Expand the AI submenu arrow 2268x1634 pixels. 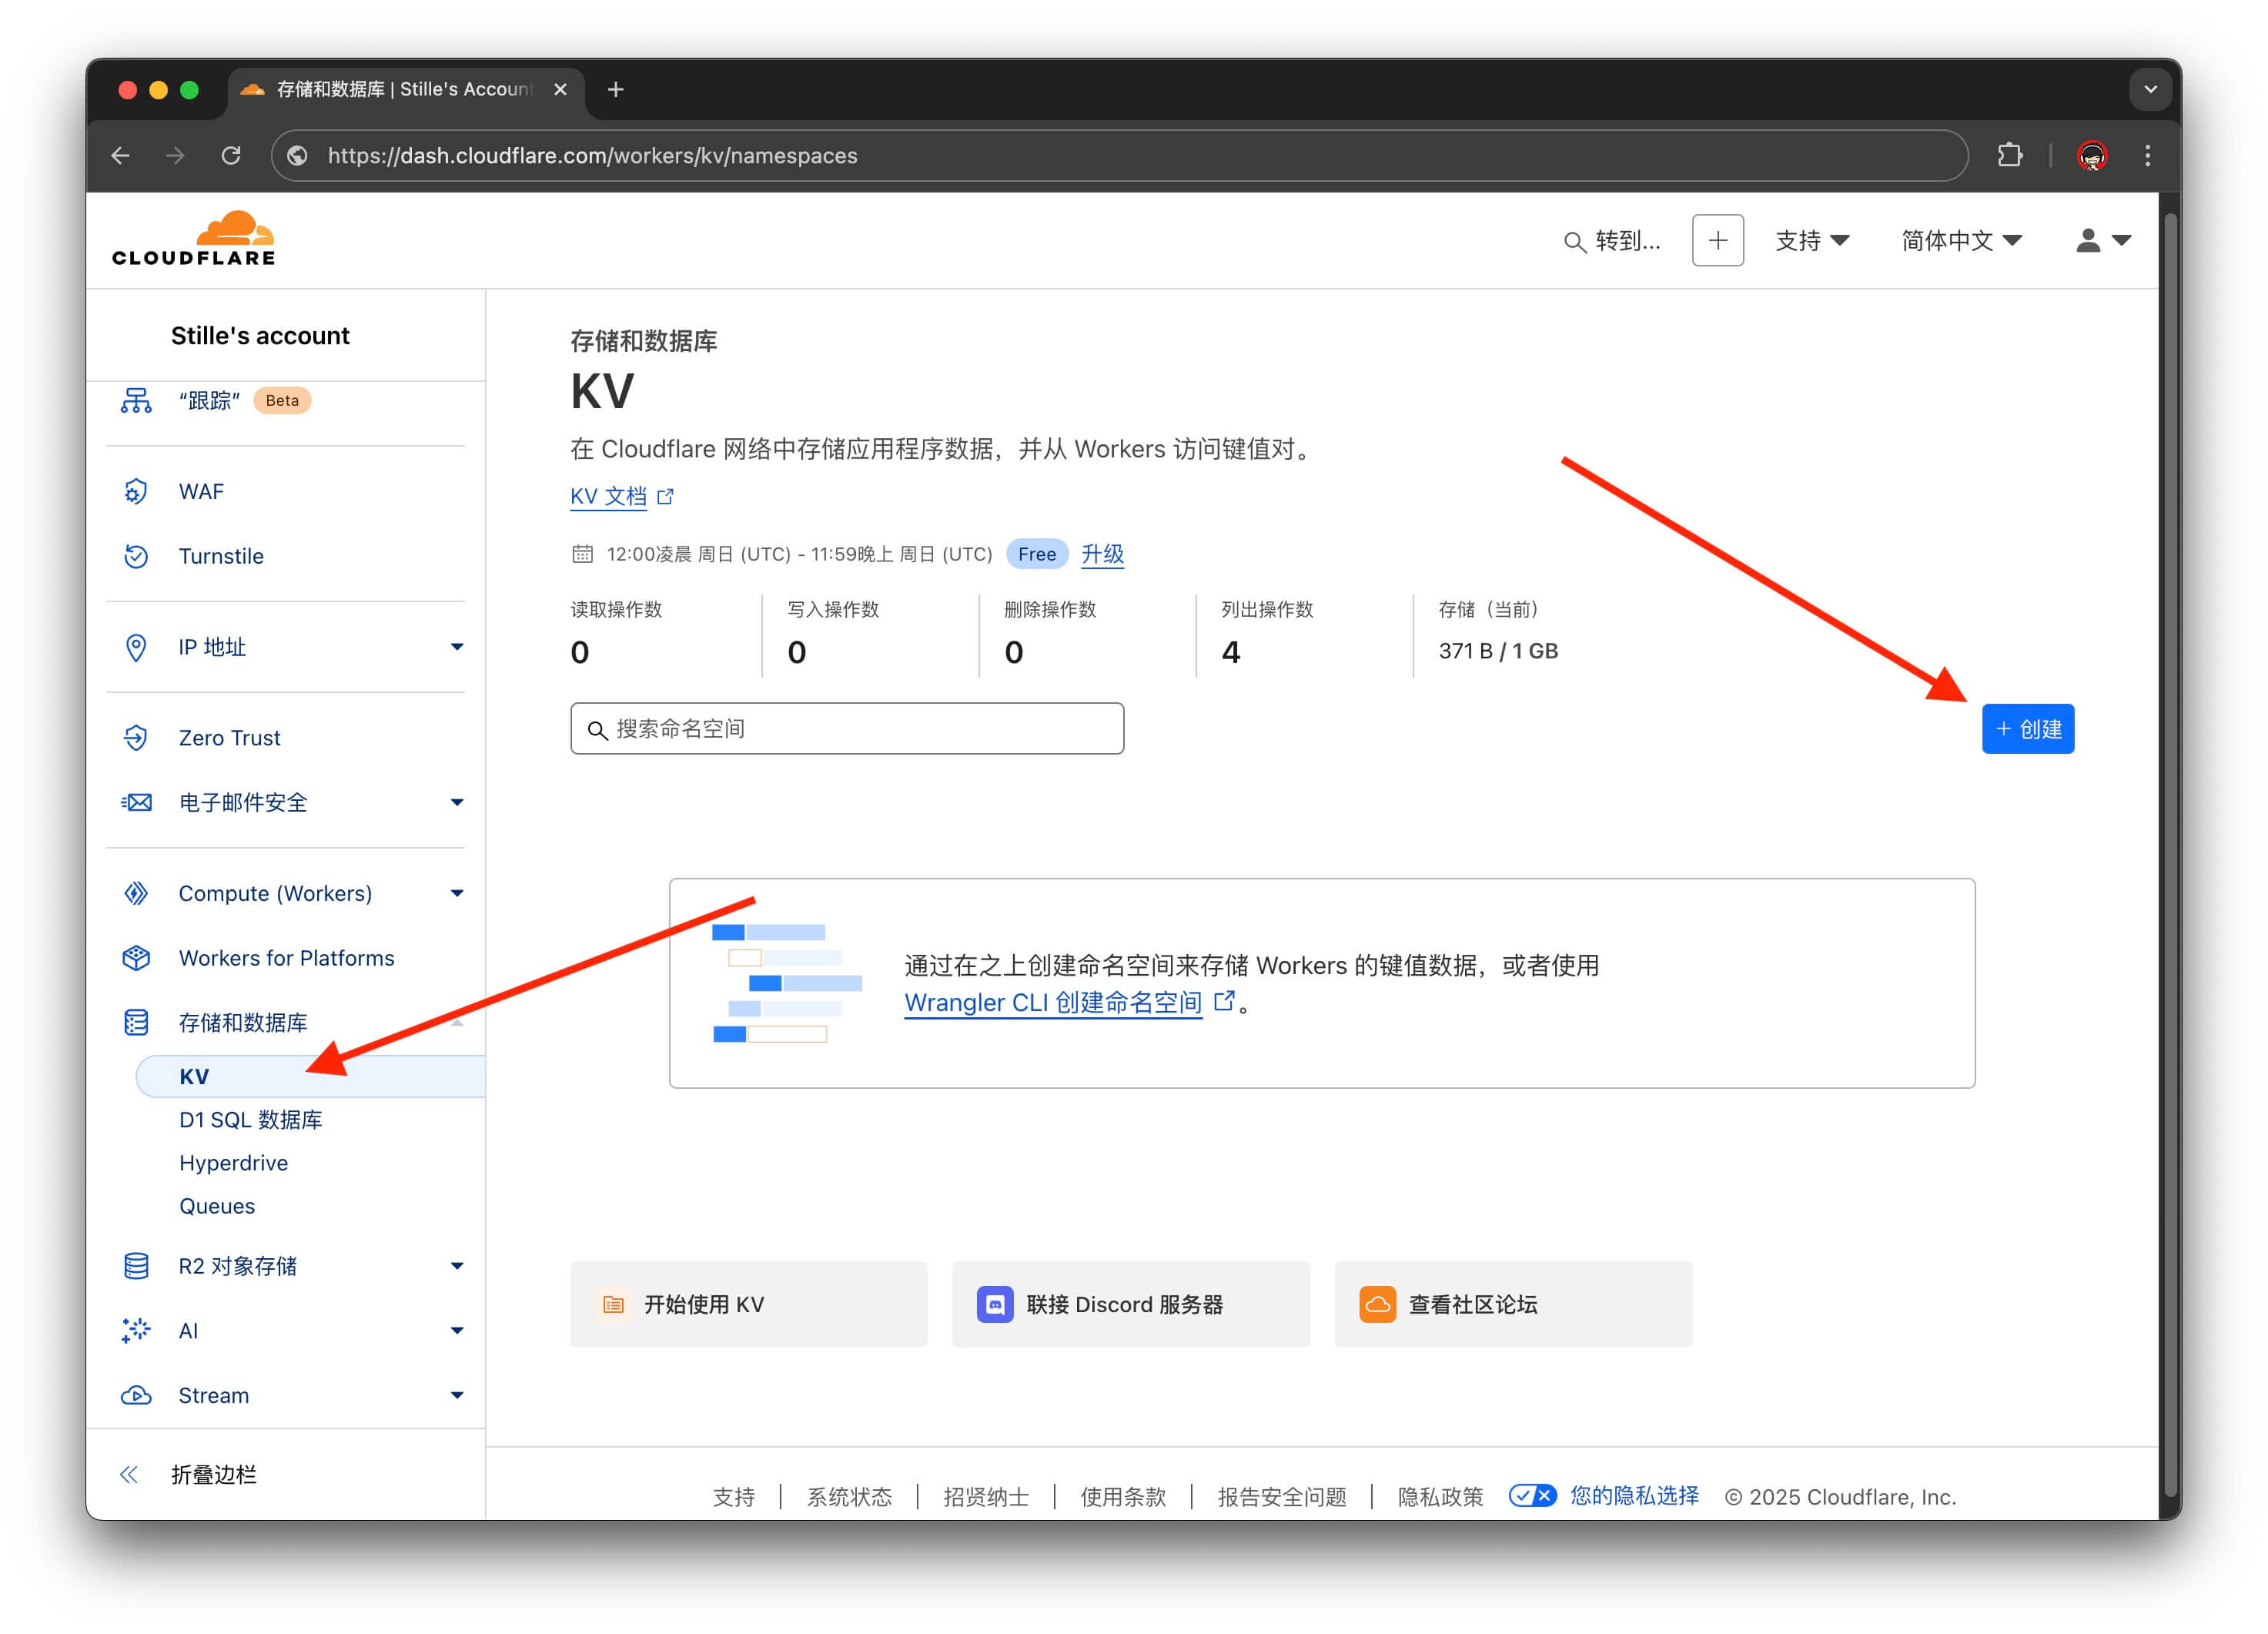(457, 1330)
